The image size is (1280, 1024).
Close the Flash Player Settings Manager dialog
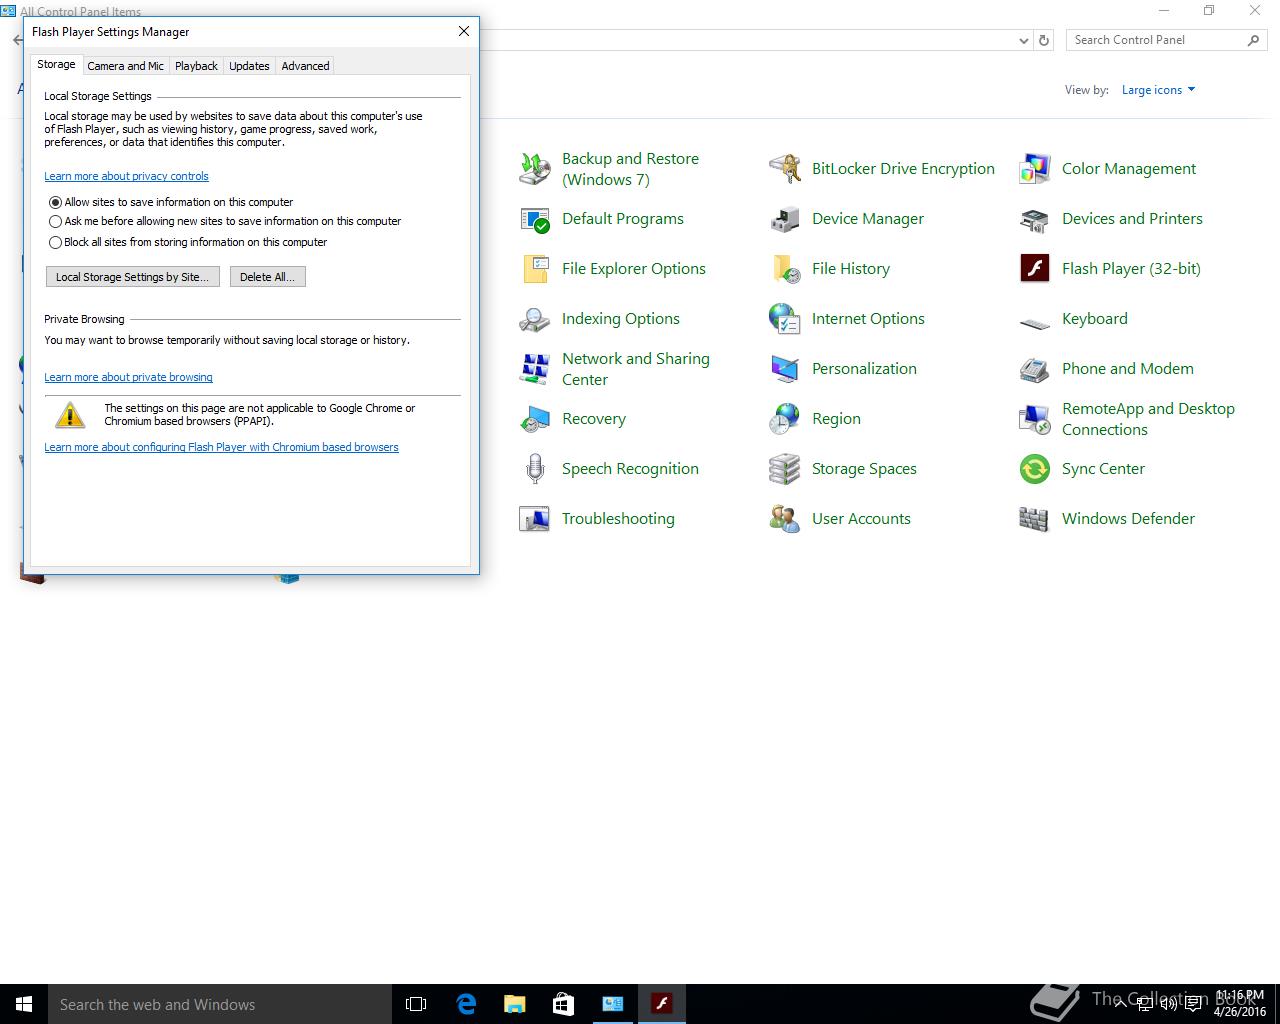pyautogui.click(x=464, y=31)
